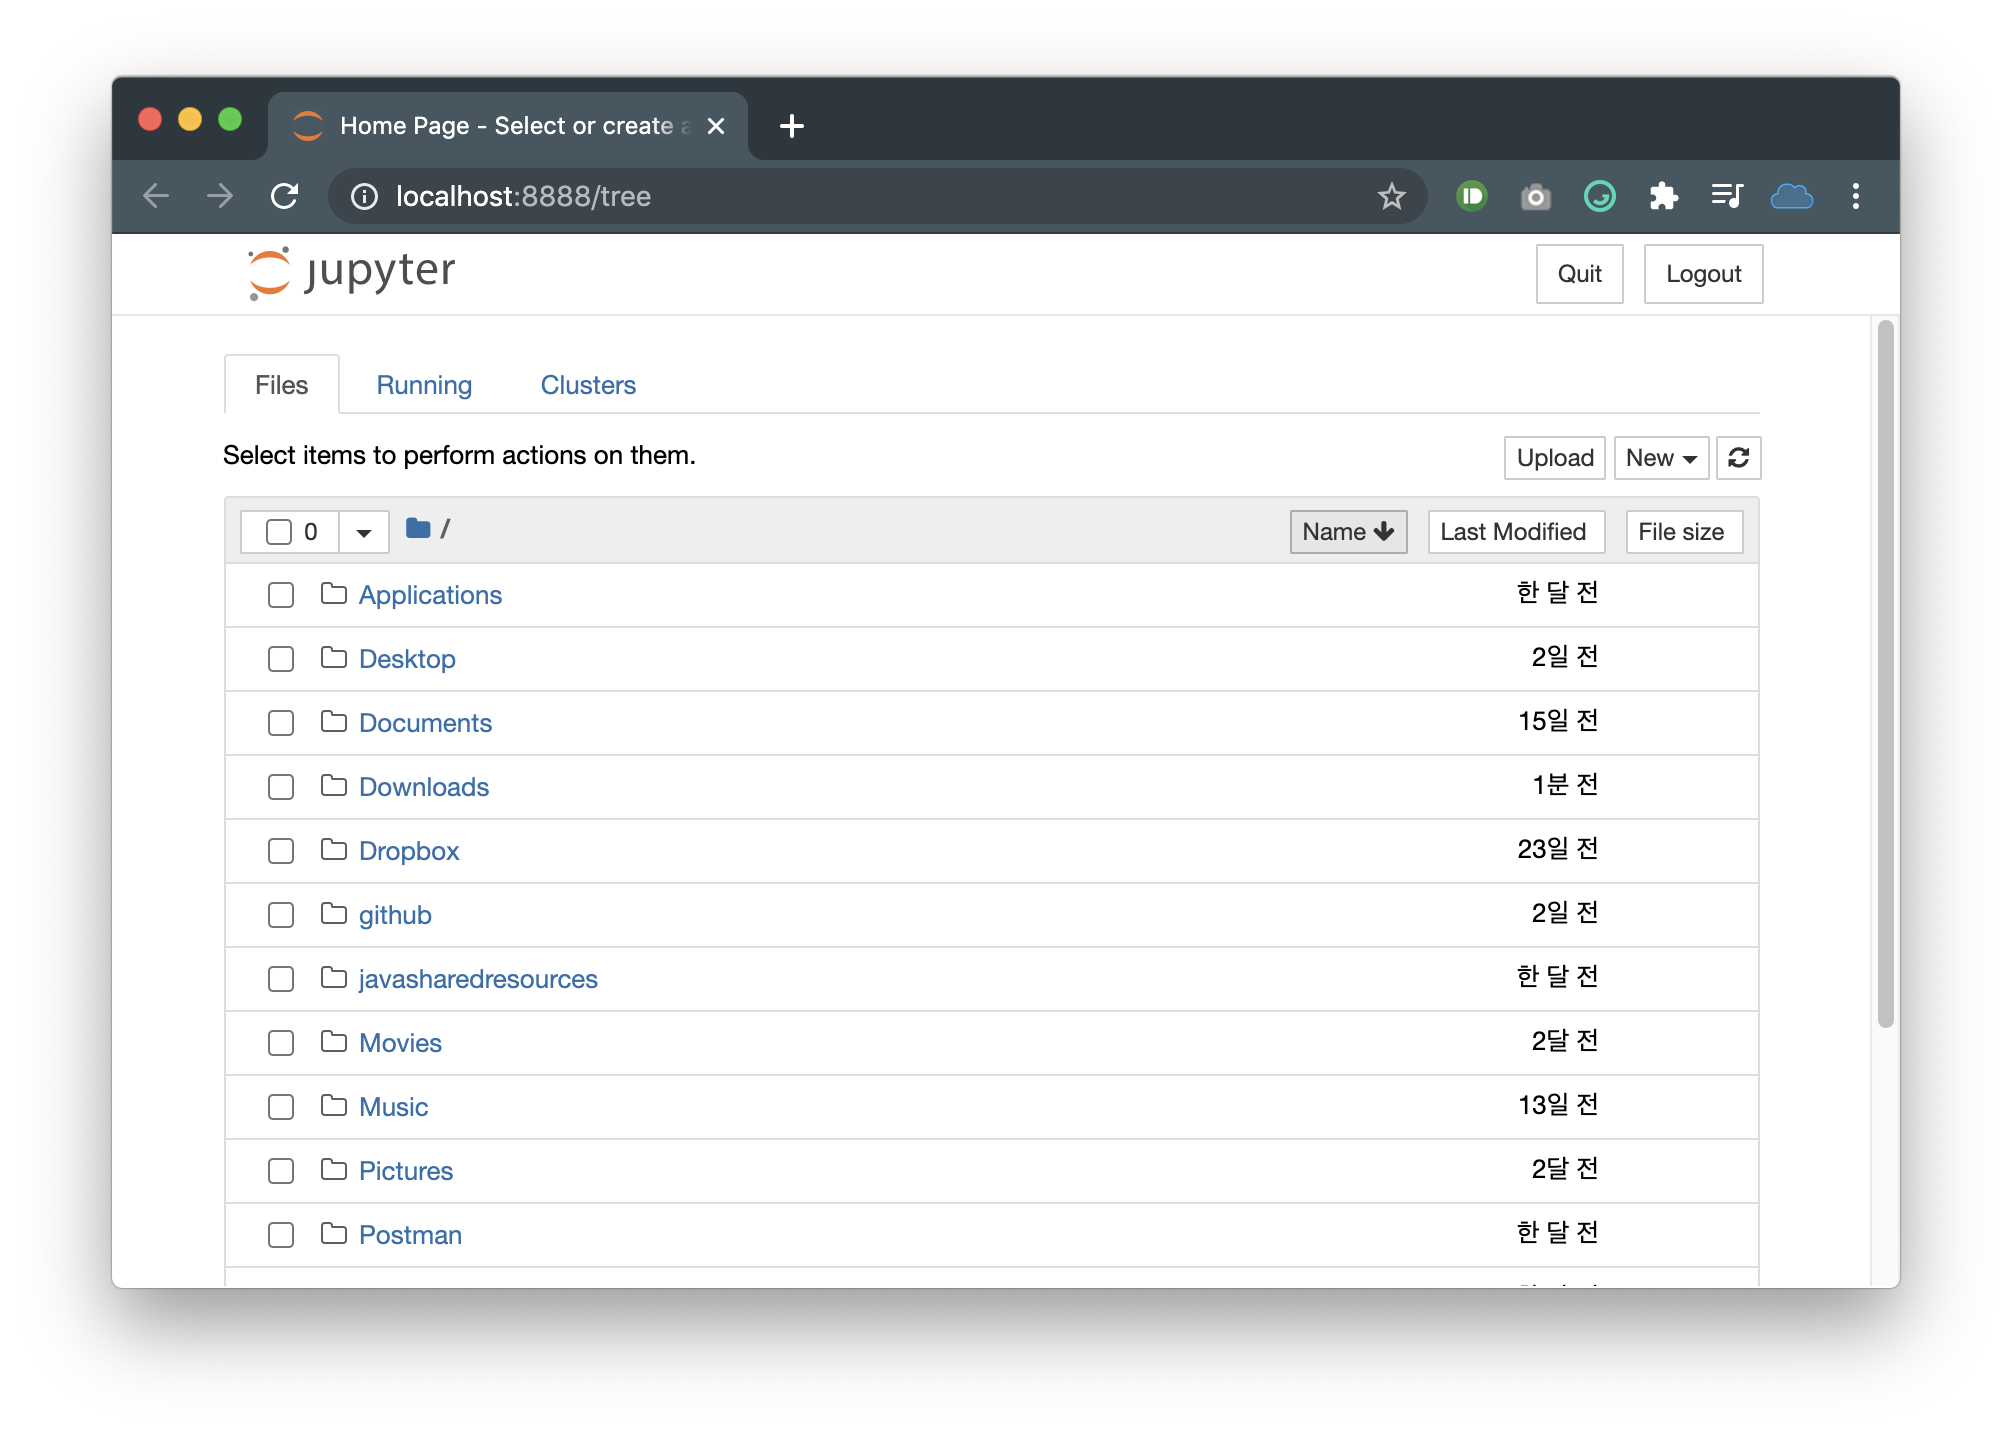Viewport: 2012px width, 1436px height.
Task: Toggle the select-all items checkbox
Action: tap(279, 532)
